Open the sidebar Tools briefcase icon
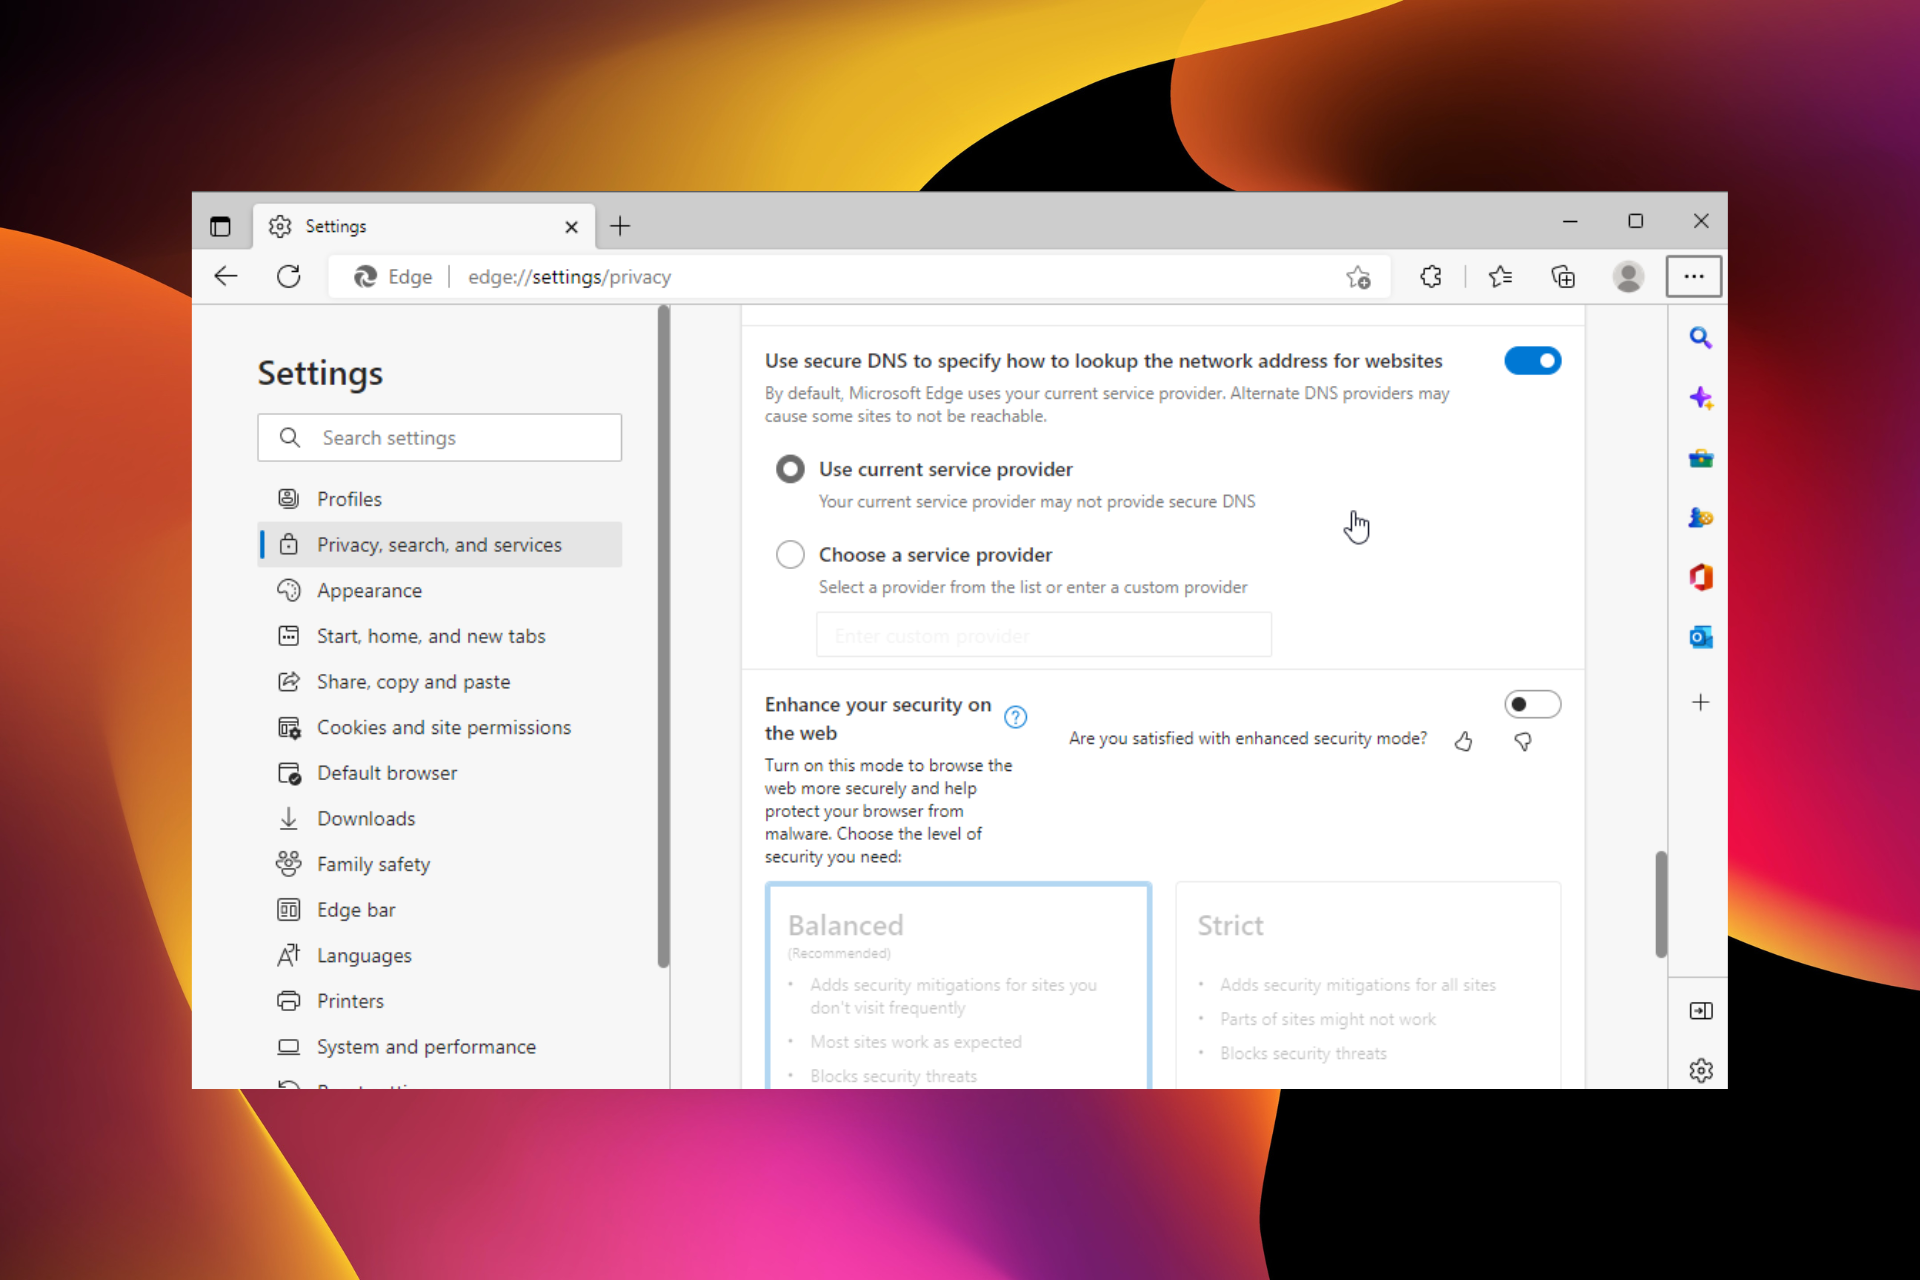Viewport: 1920px width, 1280px height. tap(1700, 458)
